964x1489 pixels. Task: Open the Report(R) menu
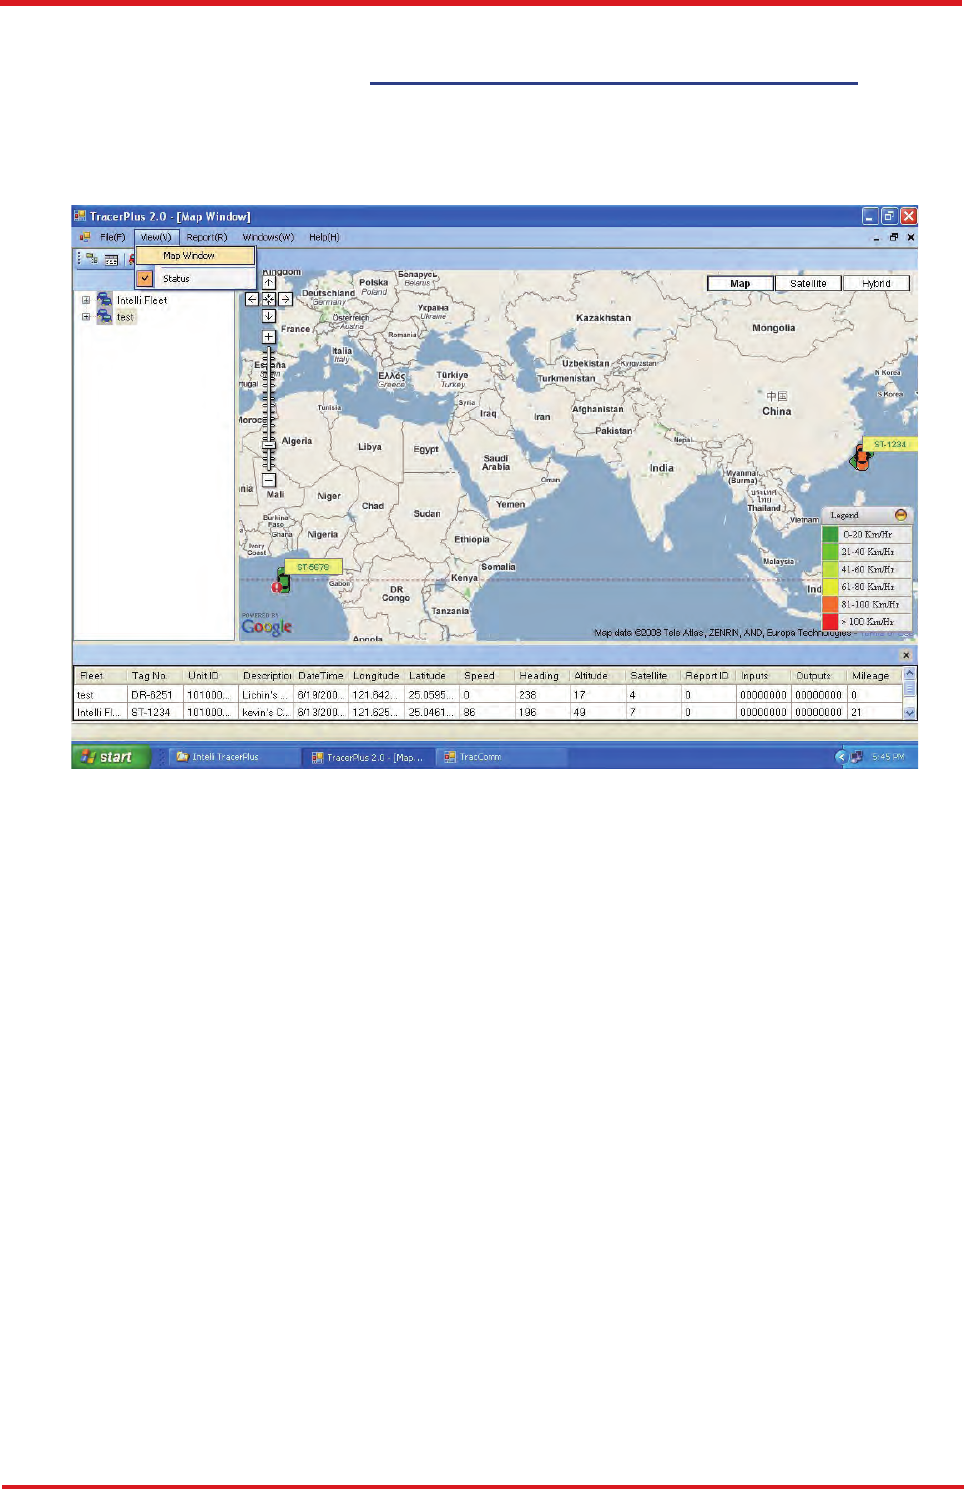click(207, 237)
